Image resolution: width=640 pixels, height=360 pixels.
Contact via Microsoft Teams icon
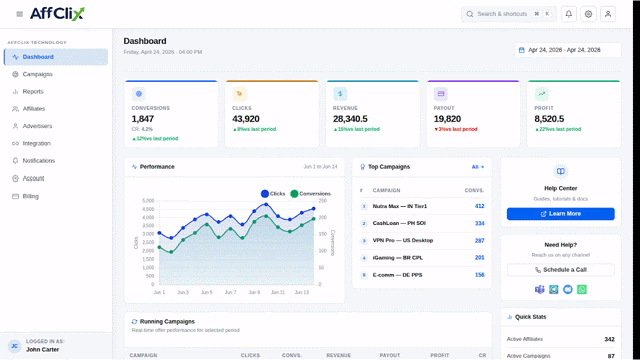(540, 289)
